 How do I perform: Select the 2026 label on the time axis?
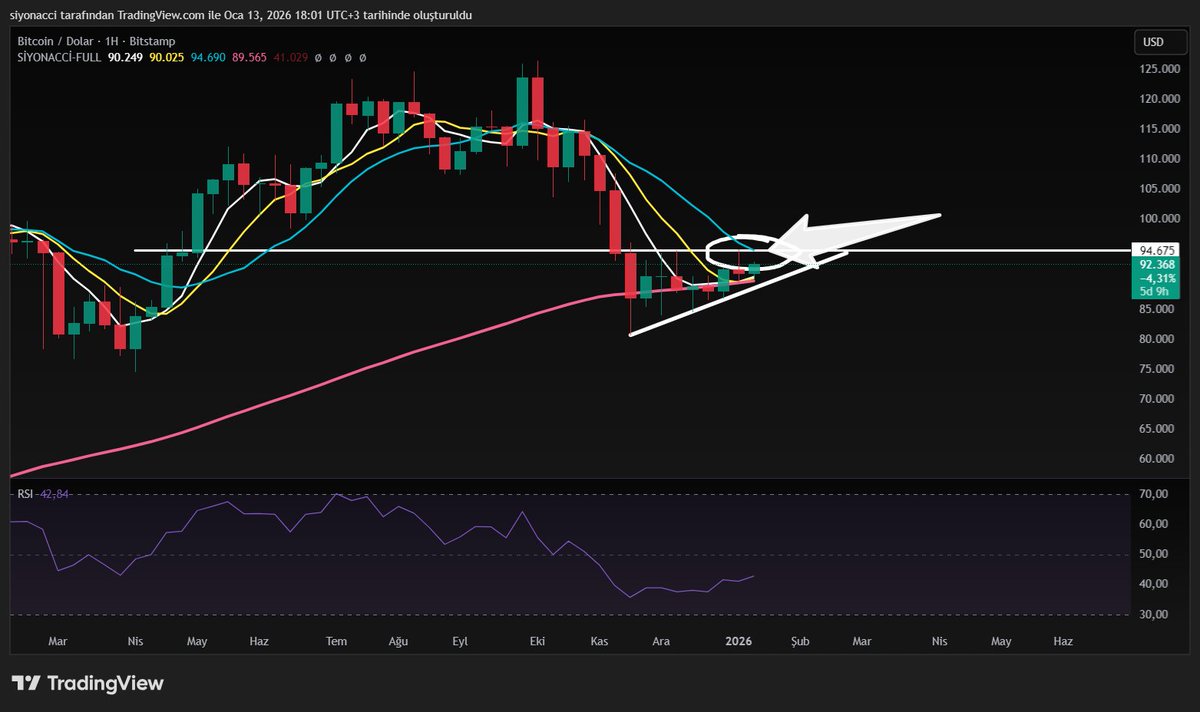(x=738, y=641)
